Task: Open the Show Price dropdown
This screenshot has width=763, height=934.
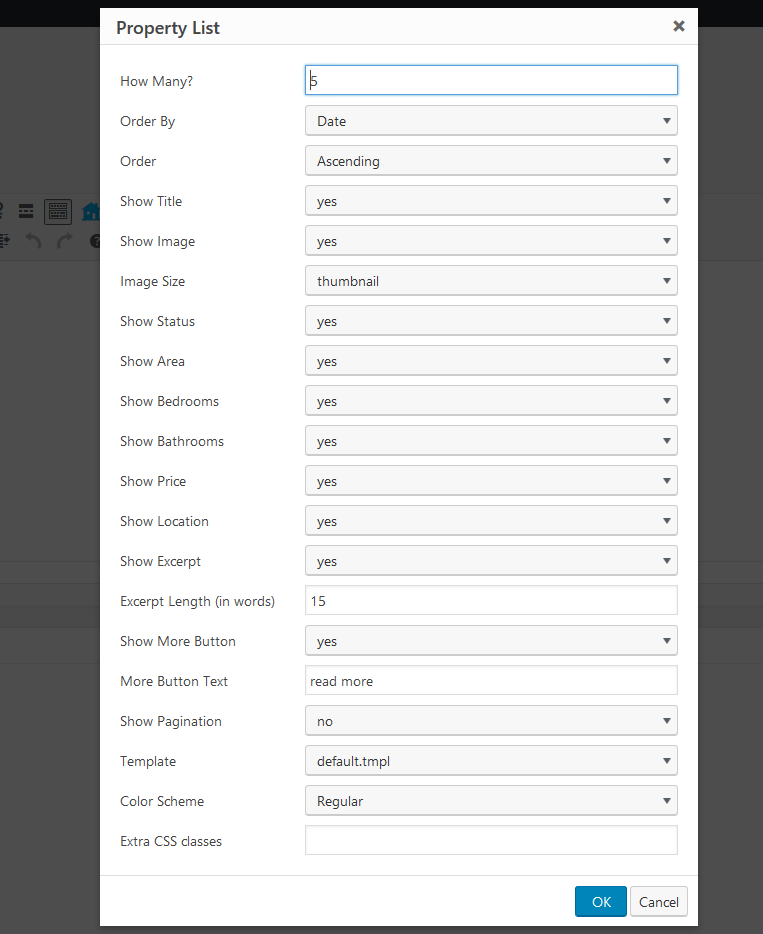Action: [x=490, y=480]
